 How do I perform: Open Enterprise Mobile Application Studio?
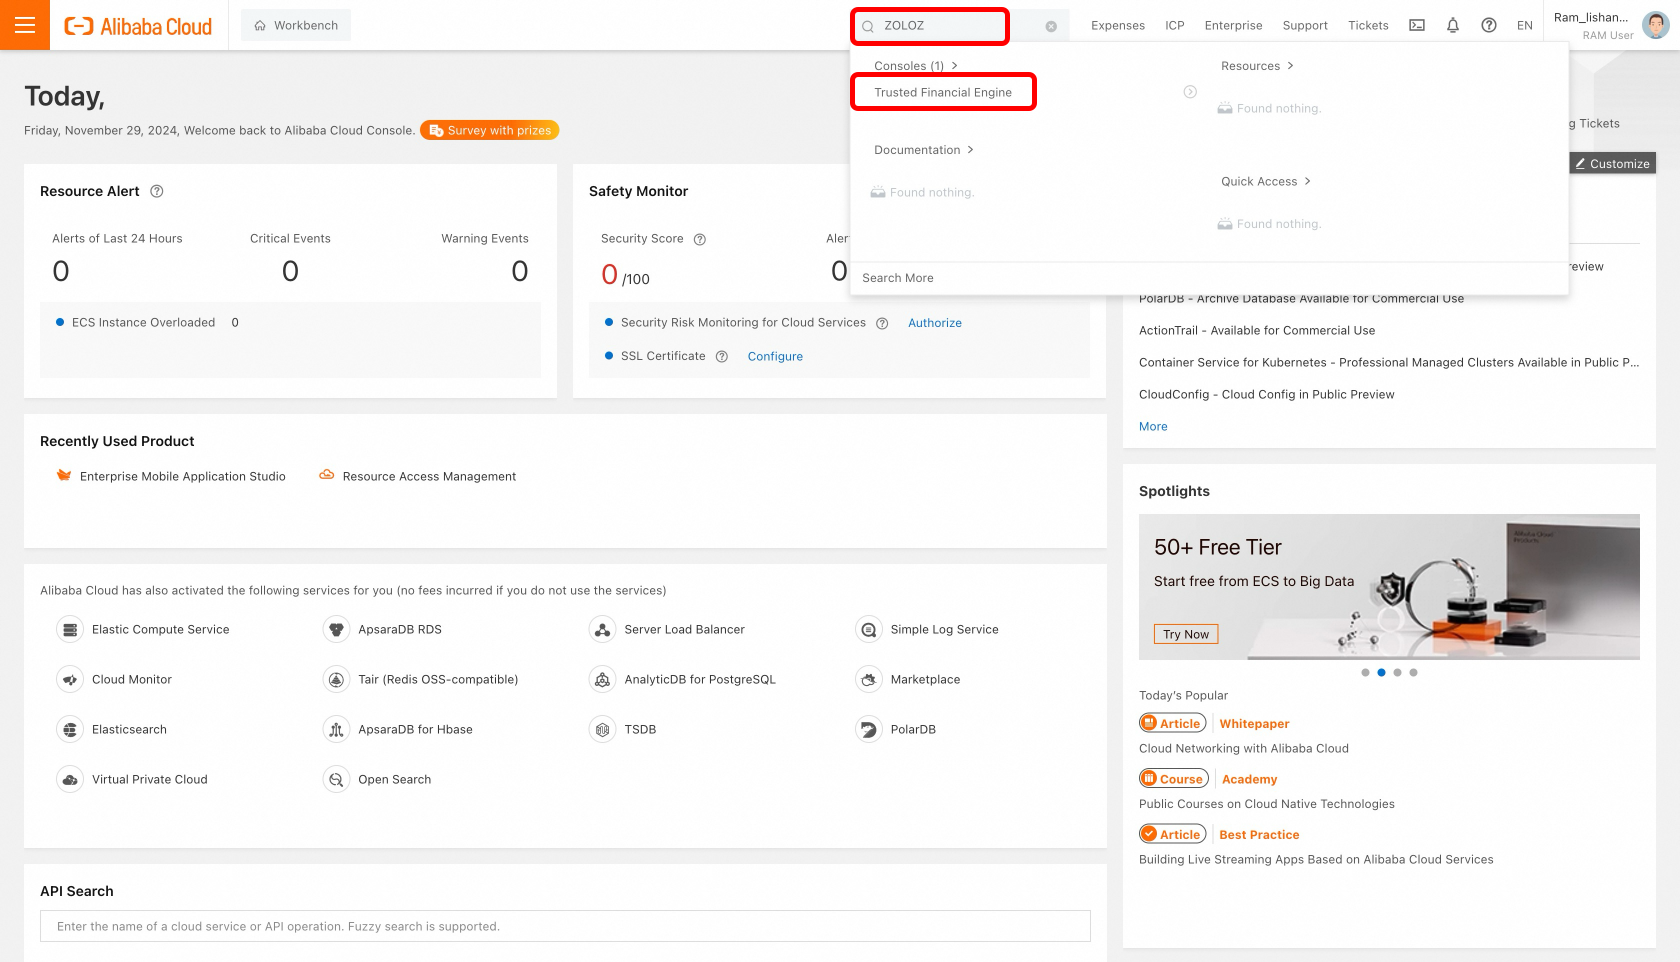(x=171, y=476)
